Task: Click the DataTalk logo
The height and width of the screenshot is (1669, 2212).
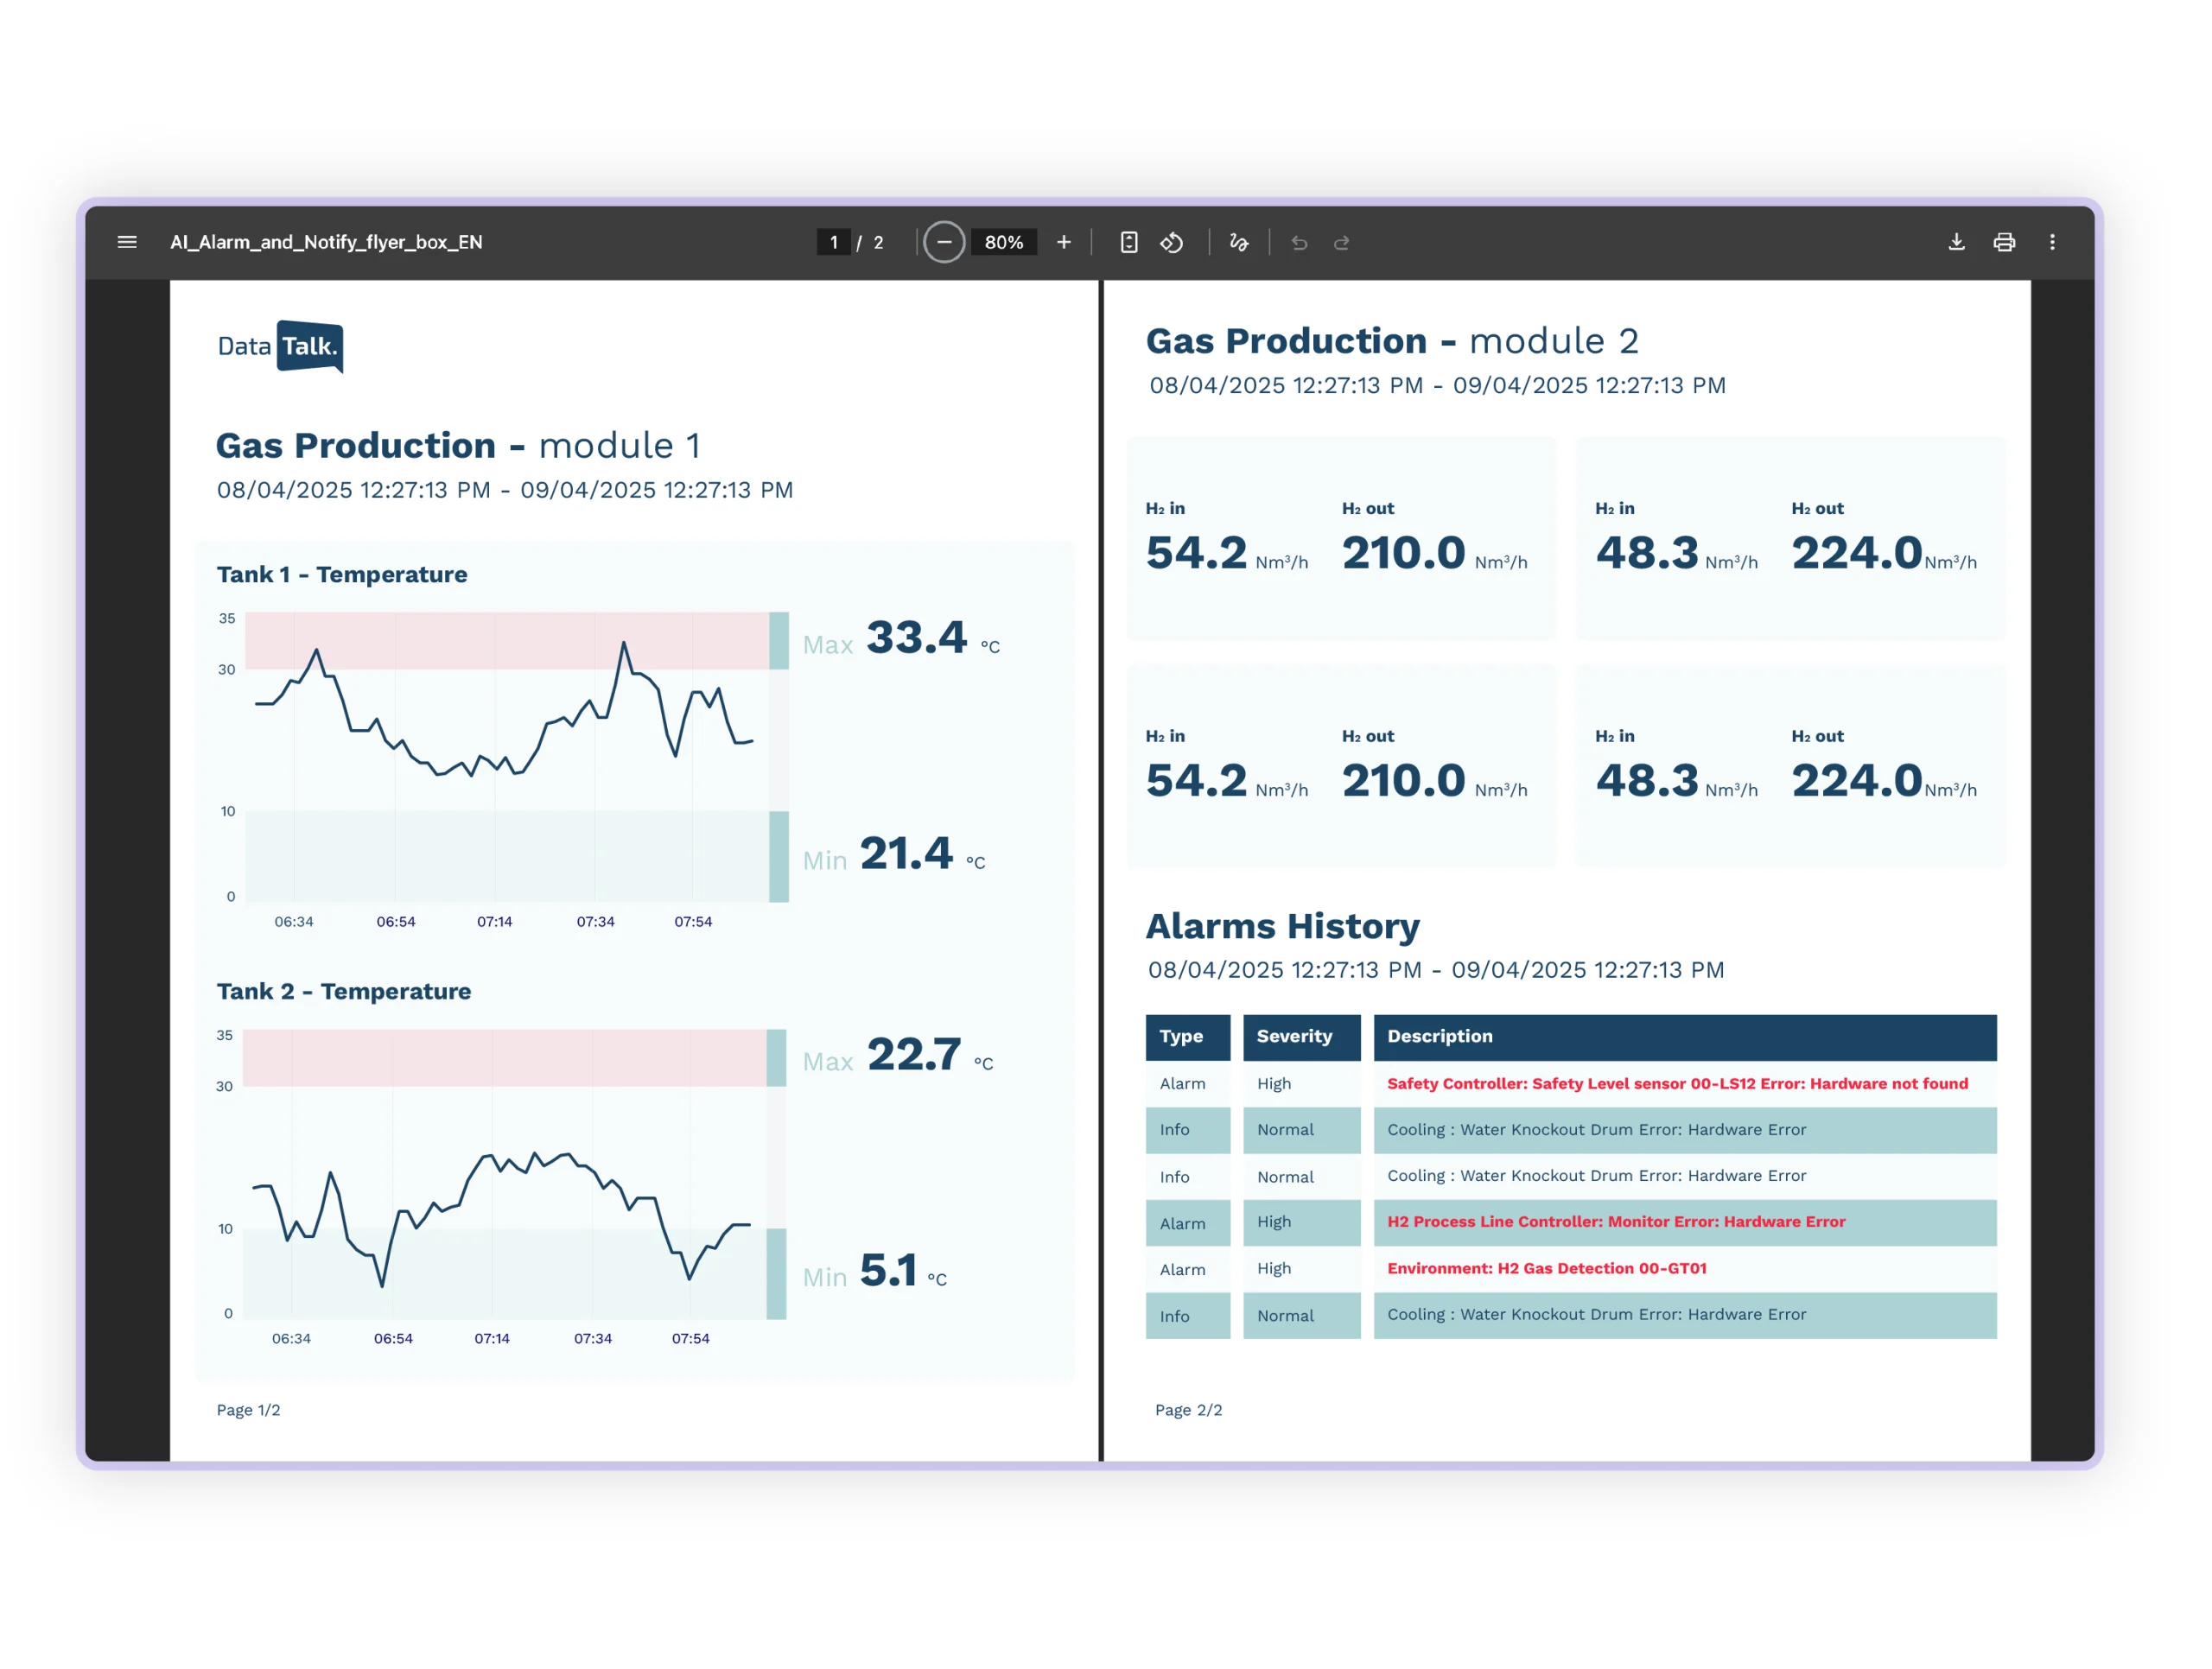Action: 280,346
